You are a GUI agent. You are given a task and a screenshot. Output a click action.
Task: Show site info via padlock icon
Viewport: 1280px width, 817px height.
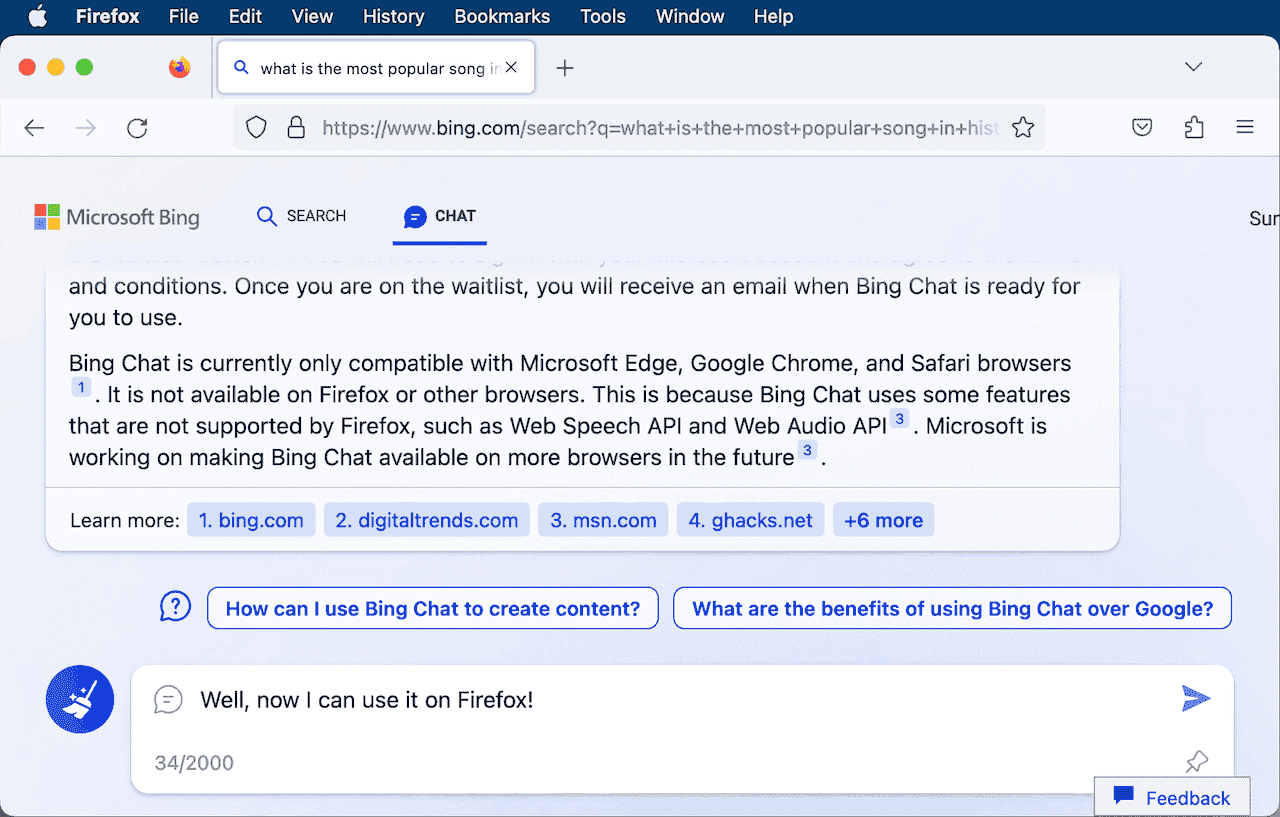295,128
